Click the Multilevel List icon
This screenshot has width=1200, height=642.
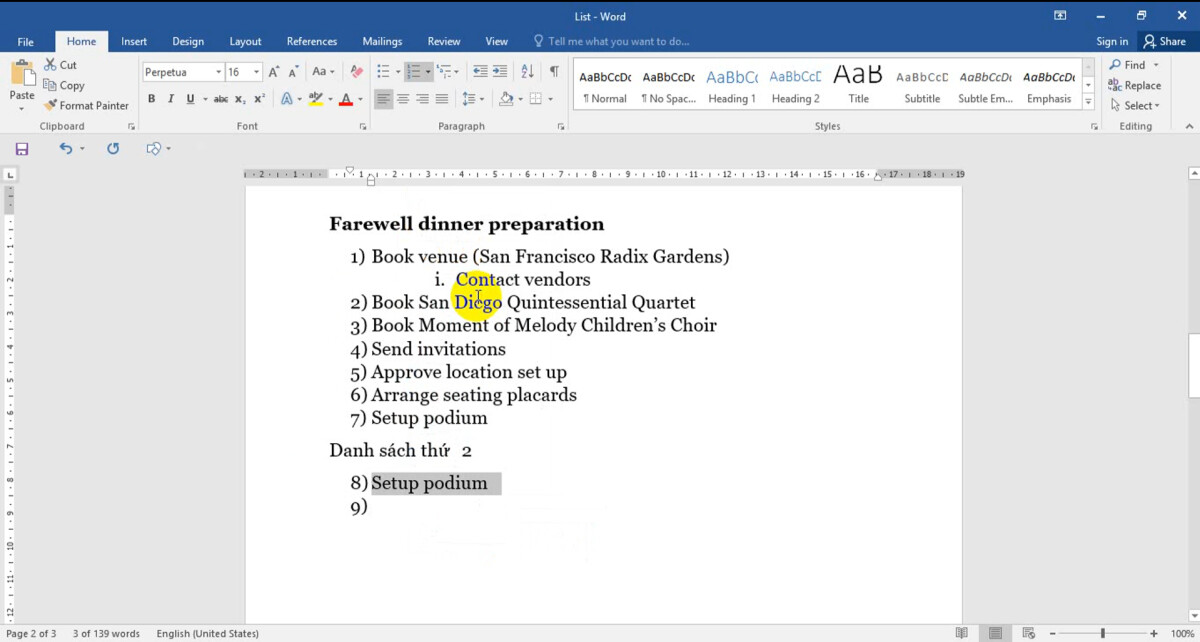click(443, 72)
